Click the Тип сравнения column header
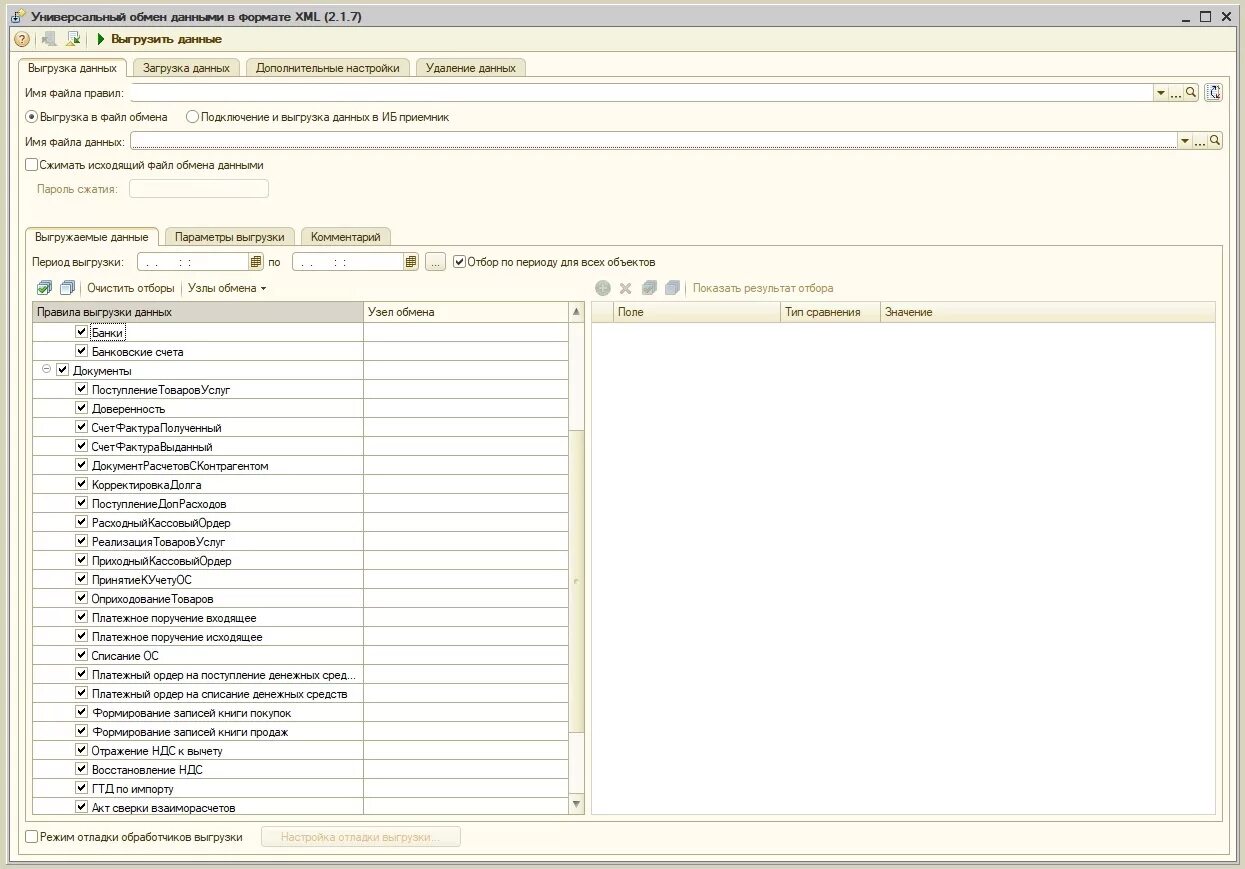Image resolution: width=1245 pixels, height=869 pixels. point(830,312)
